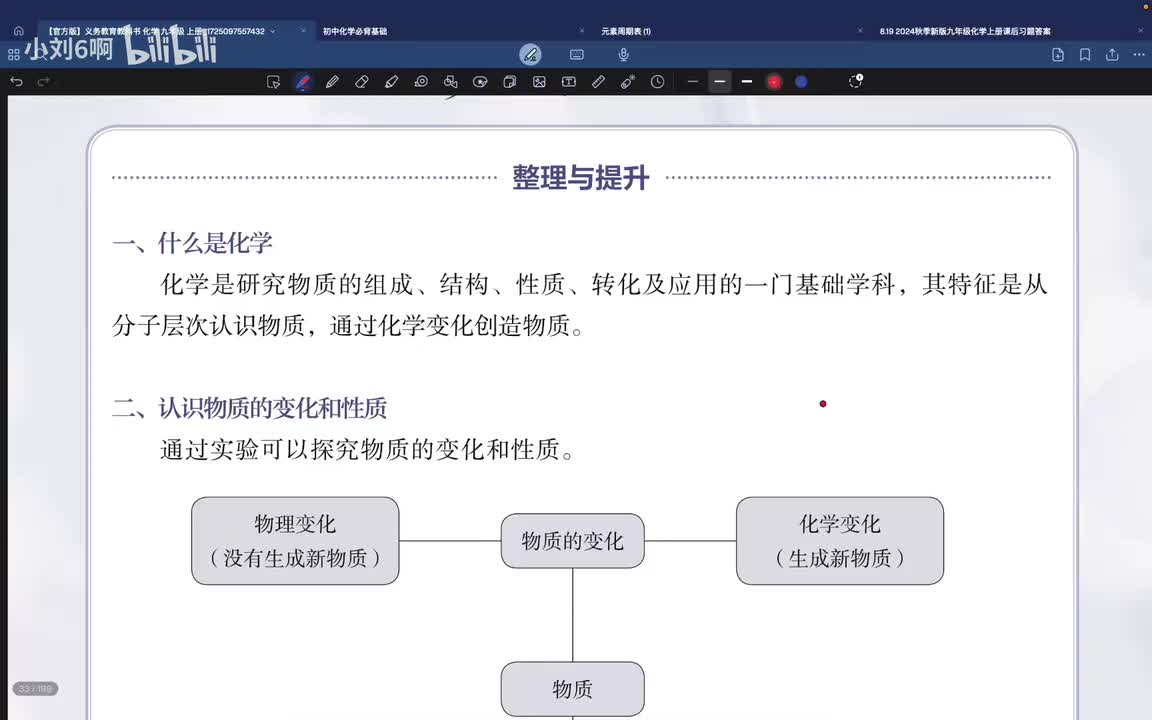The height and width of the screenshot is (720, 1152).
Task: Tap the 化学变化 diagram box
Action: [840, 541]
